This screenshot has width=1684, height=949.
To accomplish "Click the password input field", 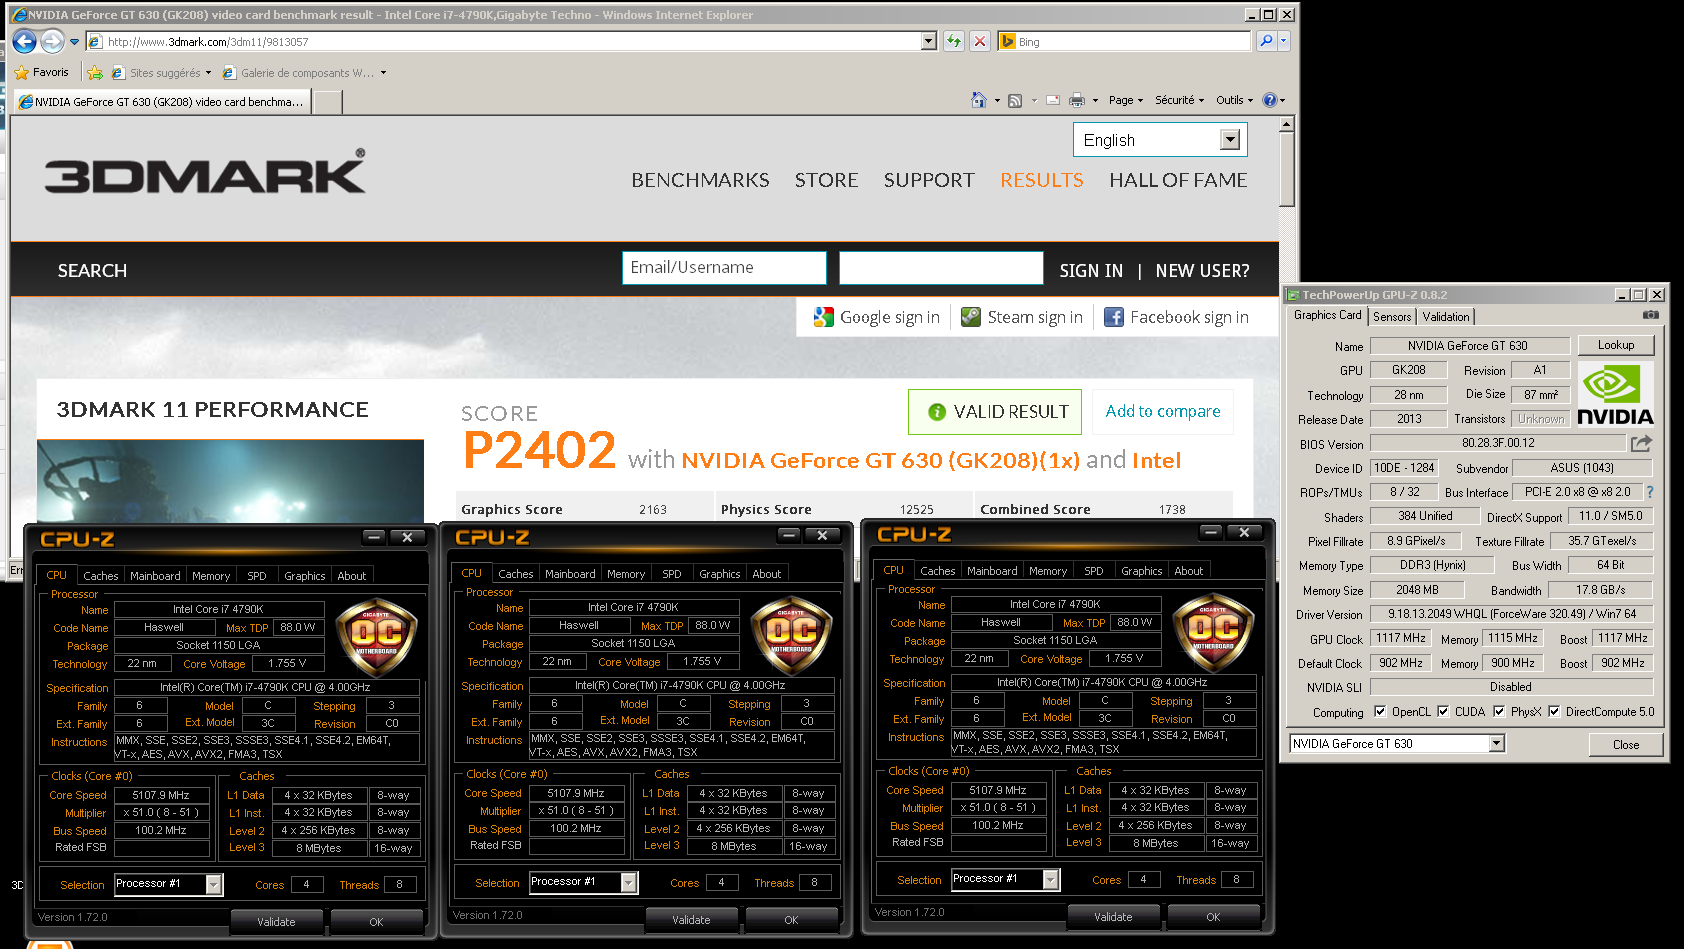I will coord(941,268).
